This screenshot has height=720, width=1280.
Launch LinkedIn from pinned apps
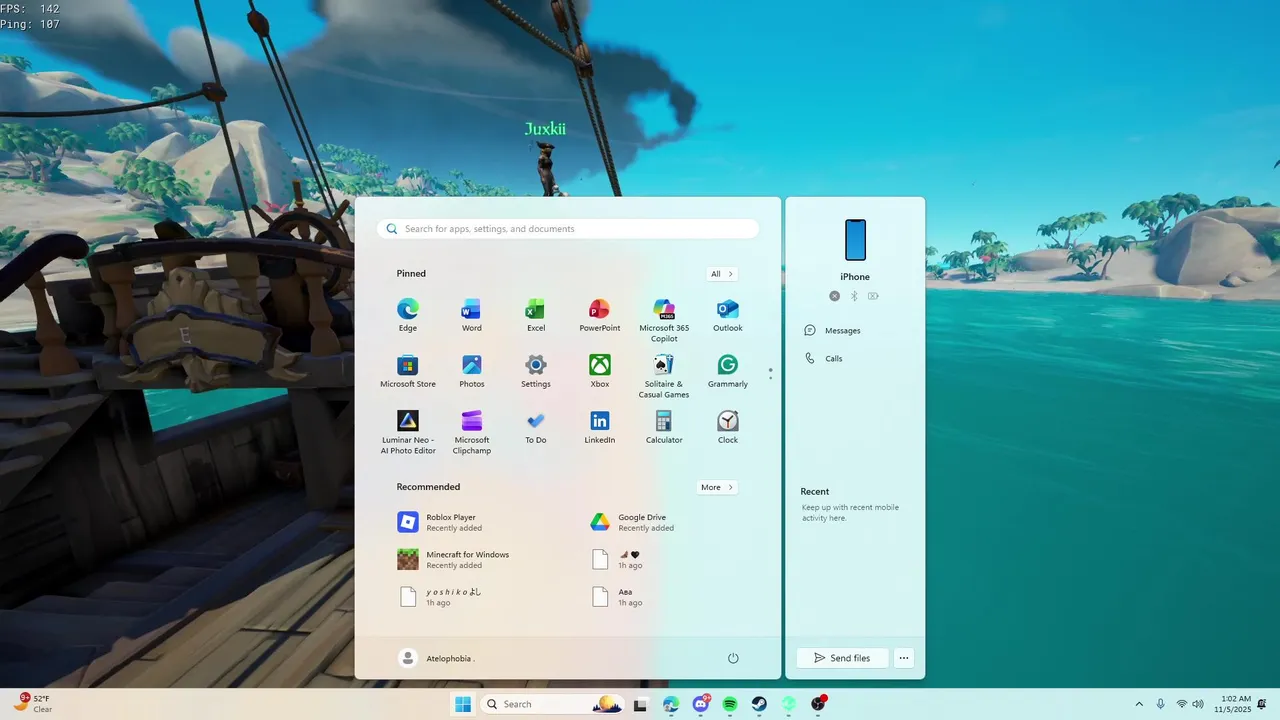pyautogui.click(x=600, y=427)
